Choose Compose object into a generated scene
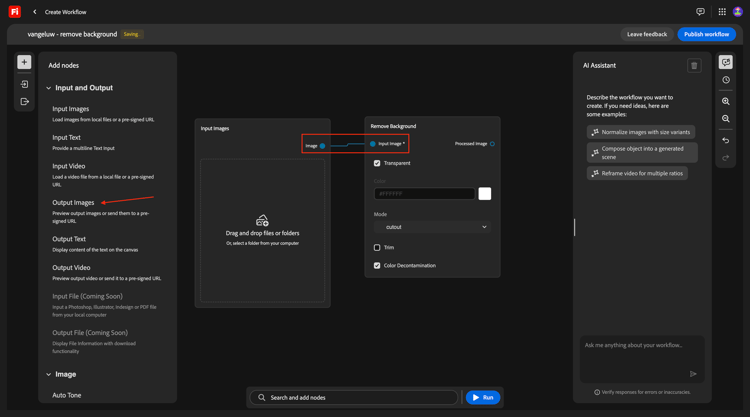 pos(642,153)
